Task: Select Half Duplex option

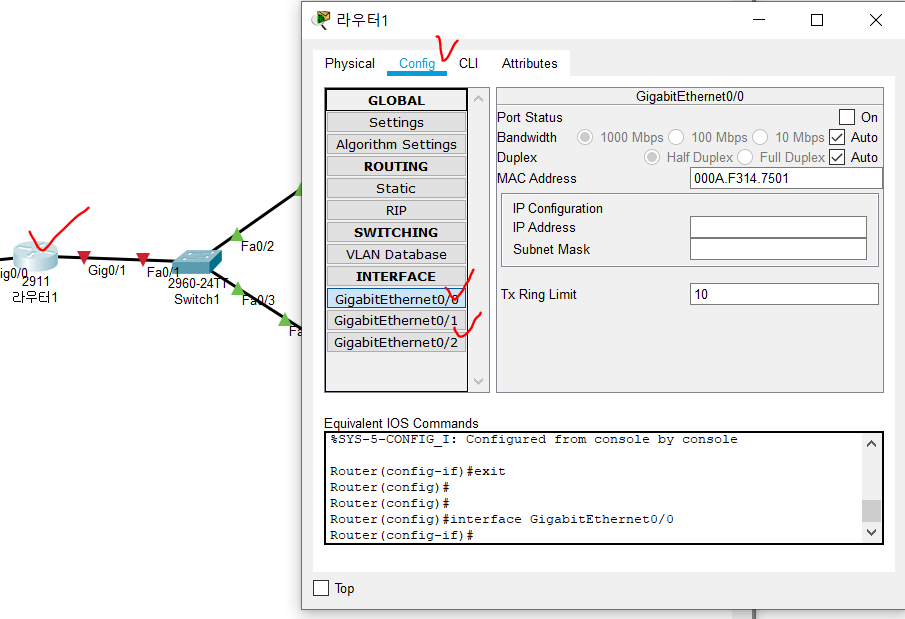Action: pos(652,157)
